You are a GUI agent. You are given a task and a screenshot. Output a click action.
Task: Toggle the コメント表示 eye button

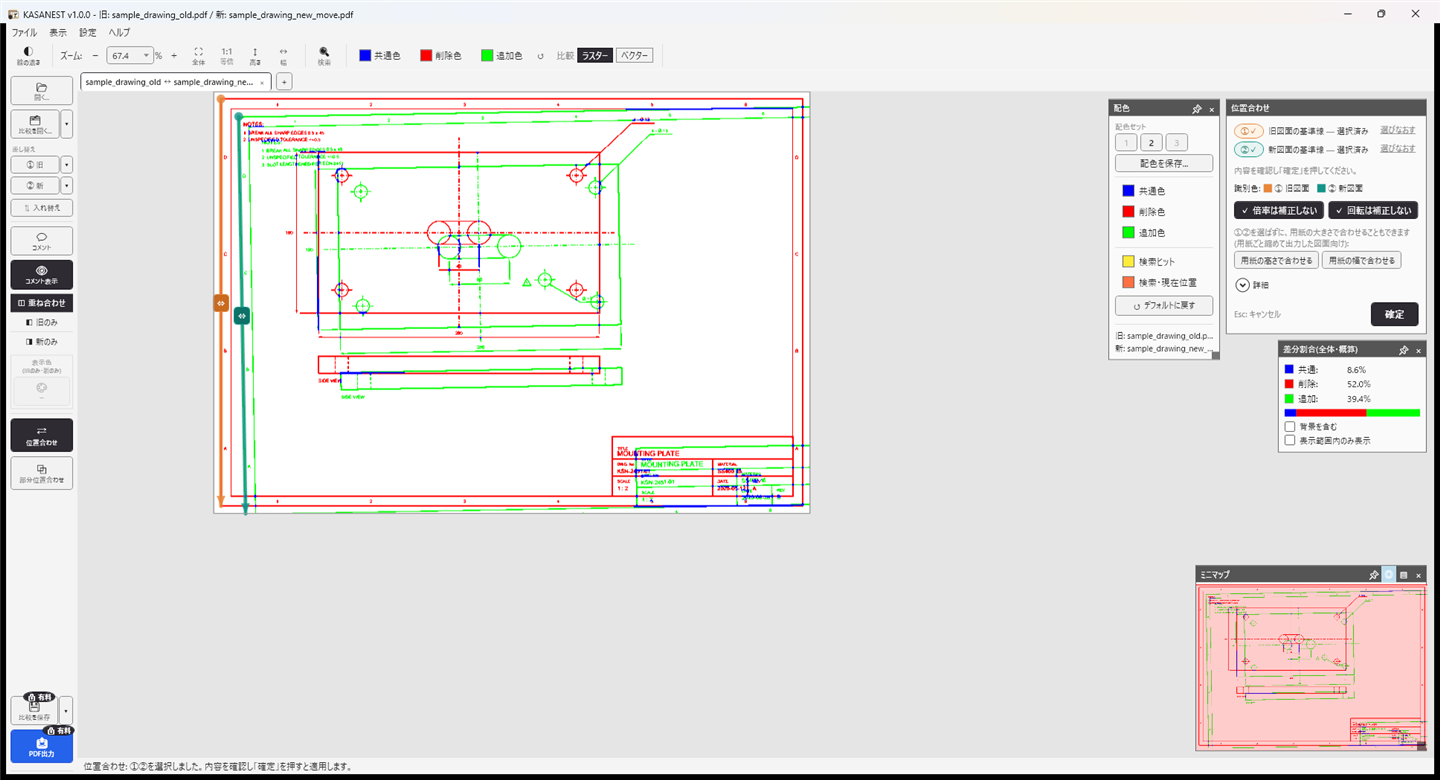(41, 275)
